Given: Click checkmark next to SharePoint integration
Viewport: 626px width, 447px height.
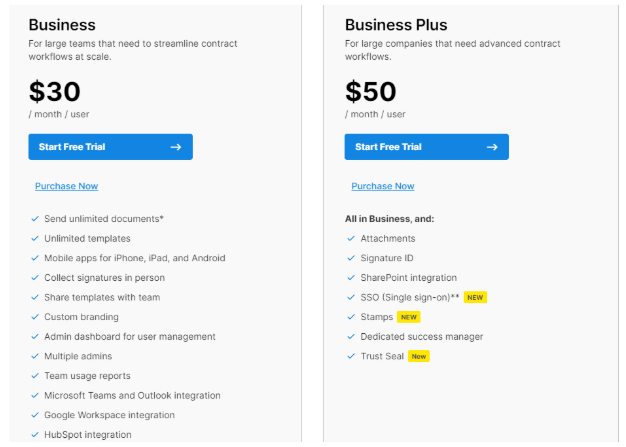Looking at the screenshot, I should pyautogui.click(x=351, y=277).
